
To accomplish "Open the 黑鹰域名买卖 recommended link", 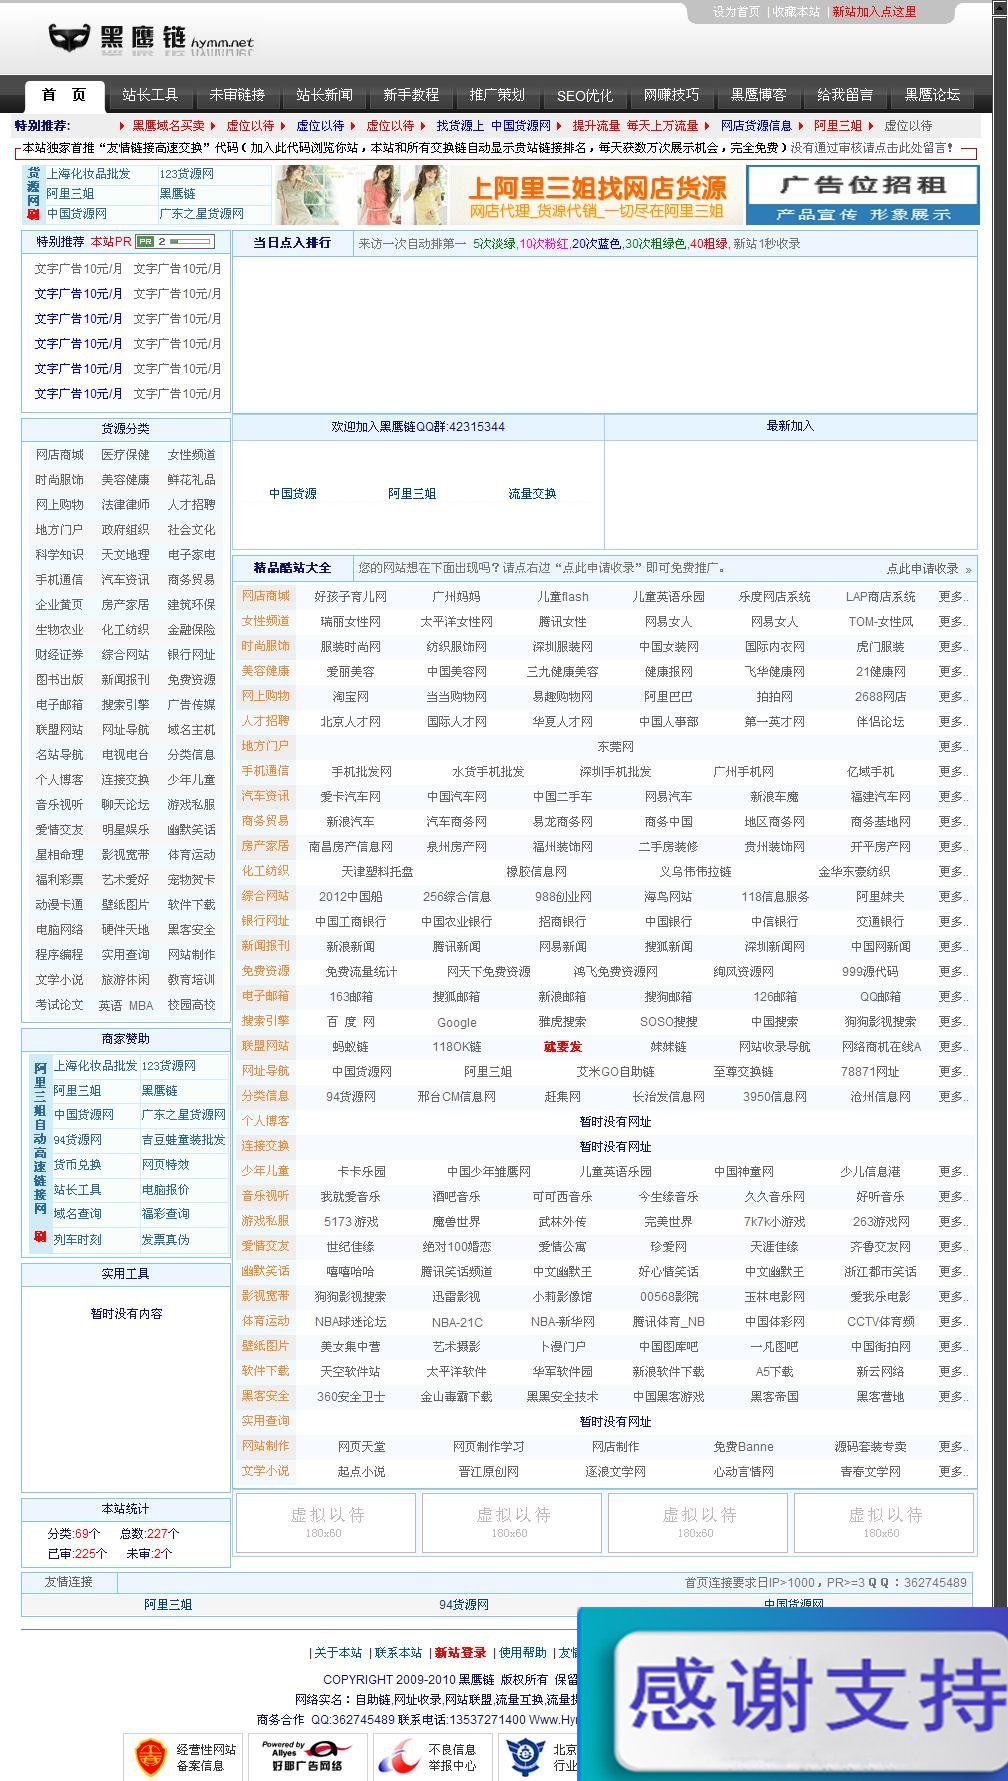I will pos(168,126).
